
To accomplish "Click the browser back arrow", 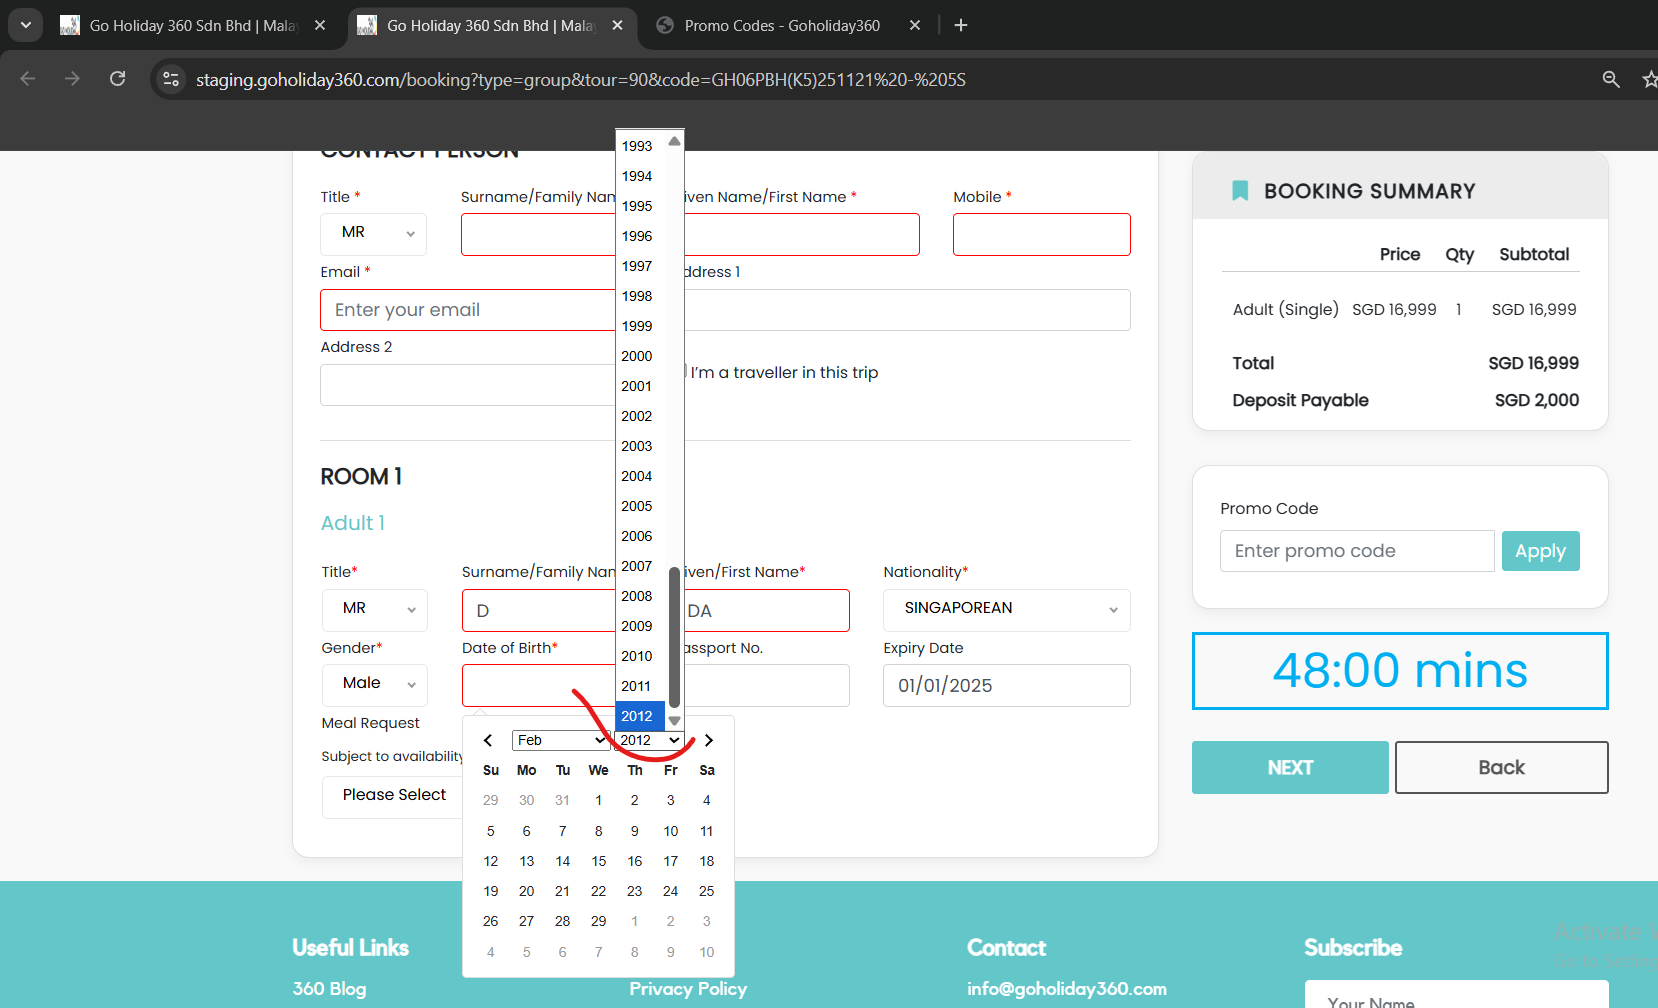I will [28, 79].
